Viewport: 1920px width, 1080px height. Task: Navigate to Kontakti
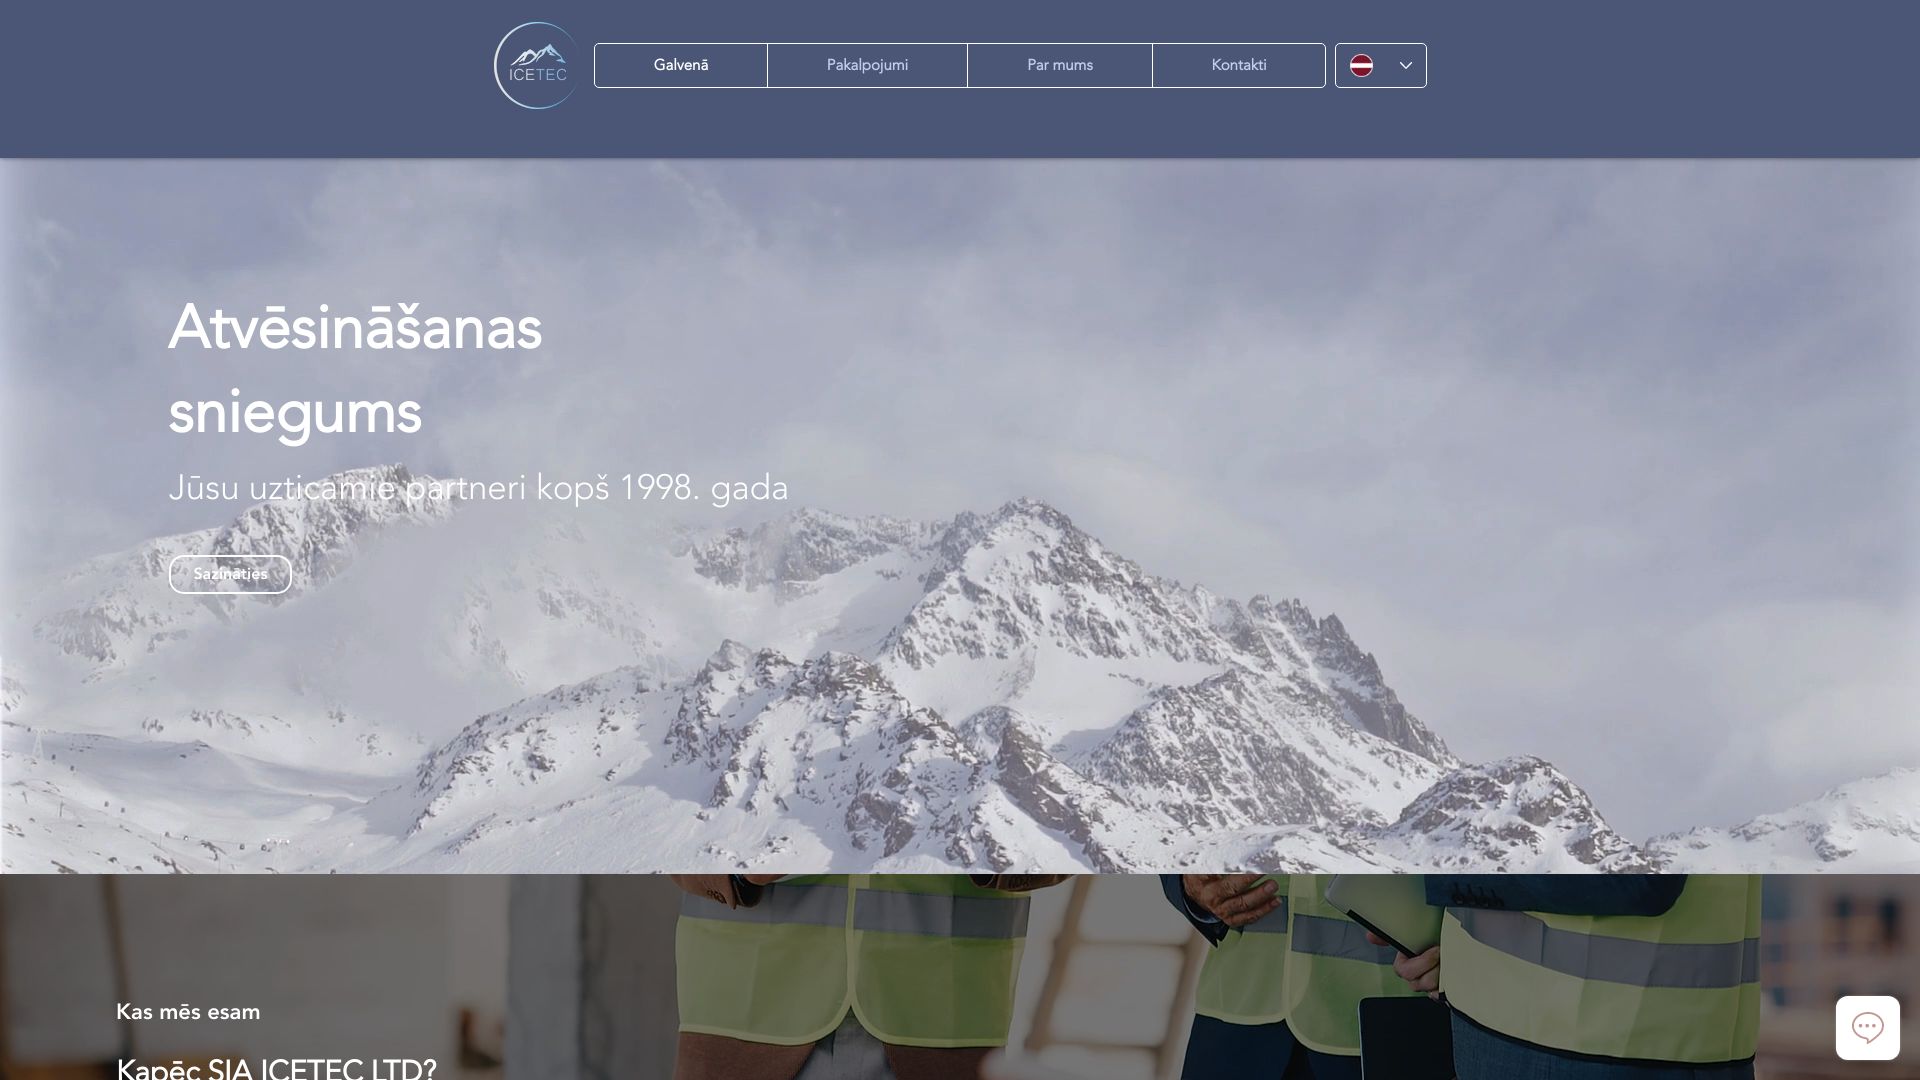point(1239,65)
